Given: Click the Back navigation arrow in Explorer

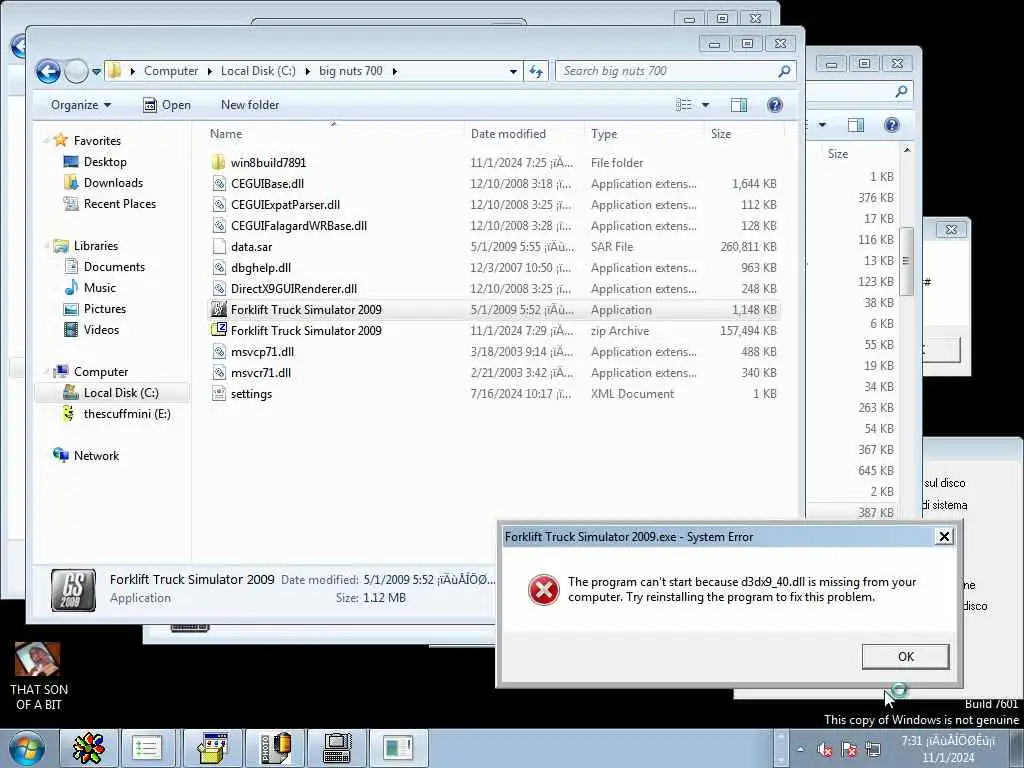Looking at the screenshot, I should click(x=48, y=71).
